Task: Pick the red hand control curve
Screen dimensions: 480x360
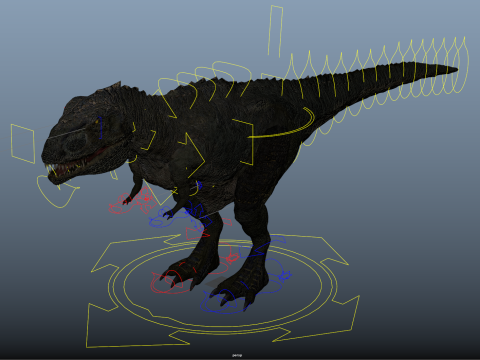Action: tap(121, 205)
